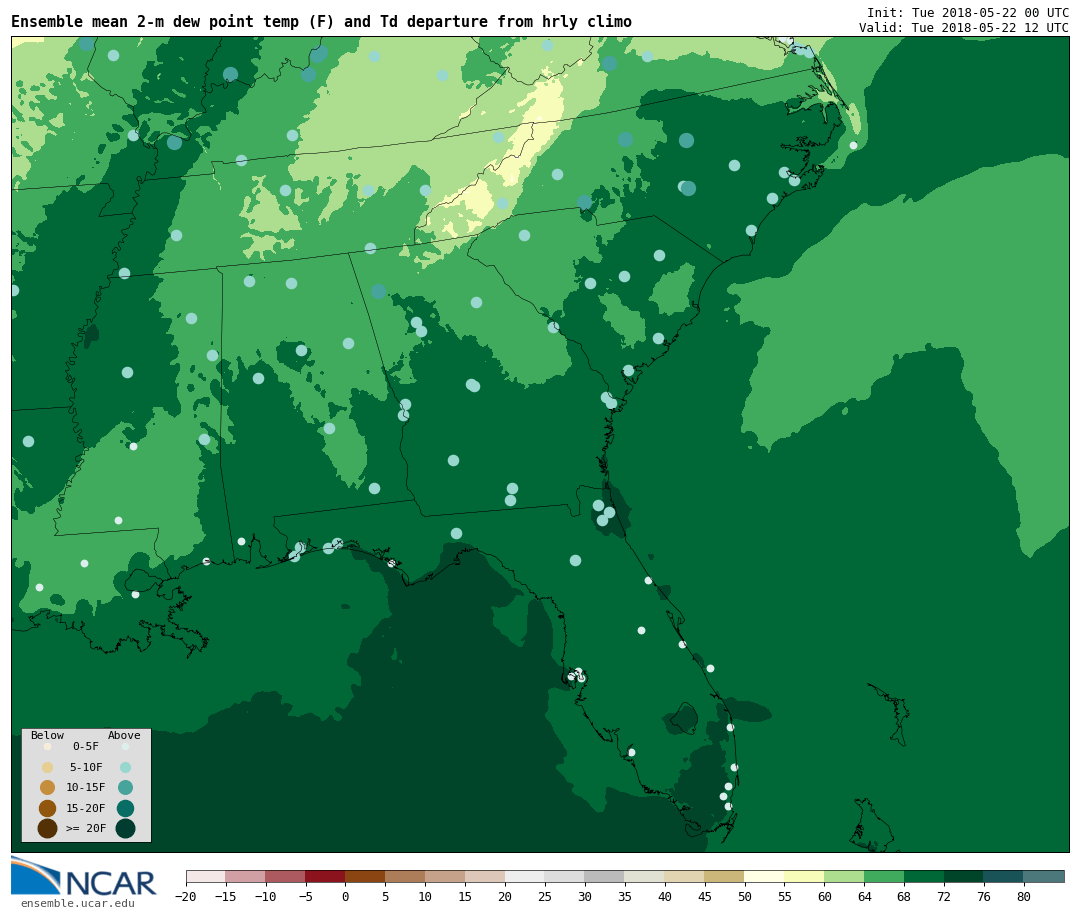
Task: Select the 45 to 50 tan swatch
Action: pyautogui.click(x=725, y=876)
